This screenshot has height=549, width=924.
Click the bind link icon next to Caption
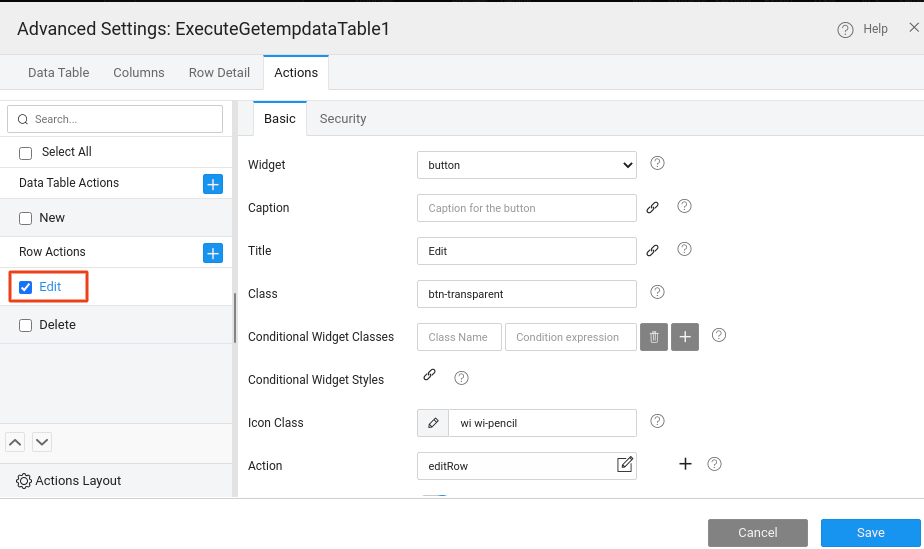click(x=652, y=208)
